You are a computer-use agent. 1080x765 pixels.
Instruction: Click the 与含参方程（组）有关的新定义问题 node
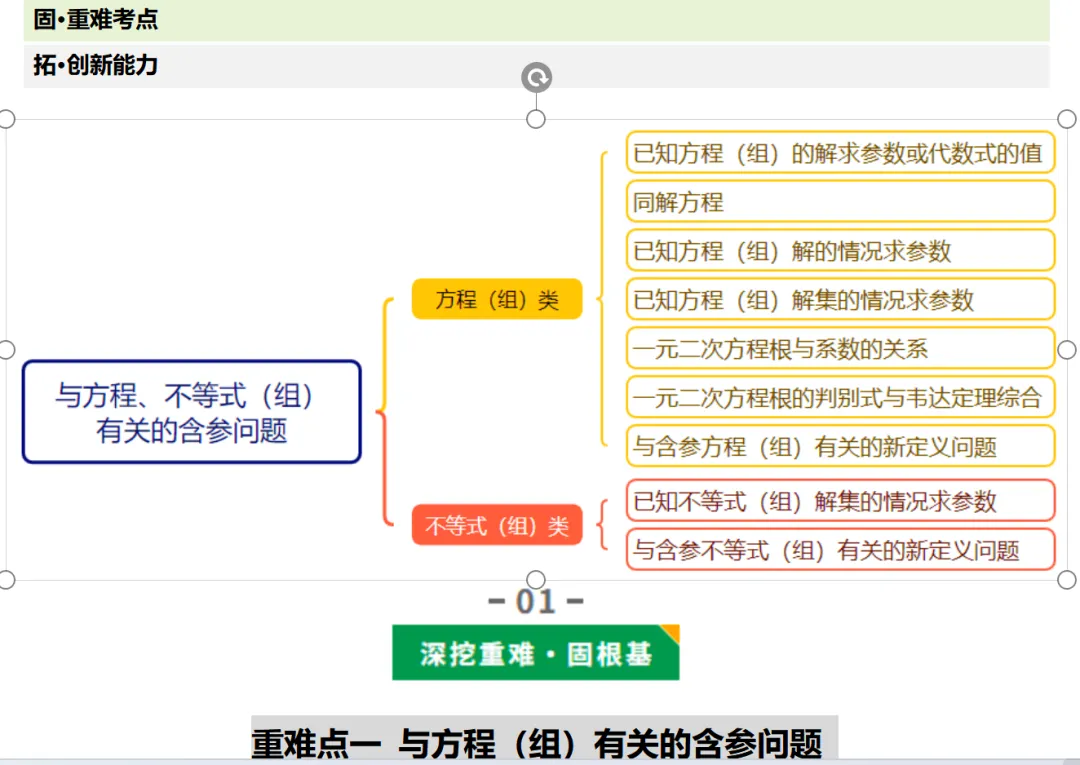point(840,447)
